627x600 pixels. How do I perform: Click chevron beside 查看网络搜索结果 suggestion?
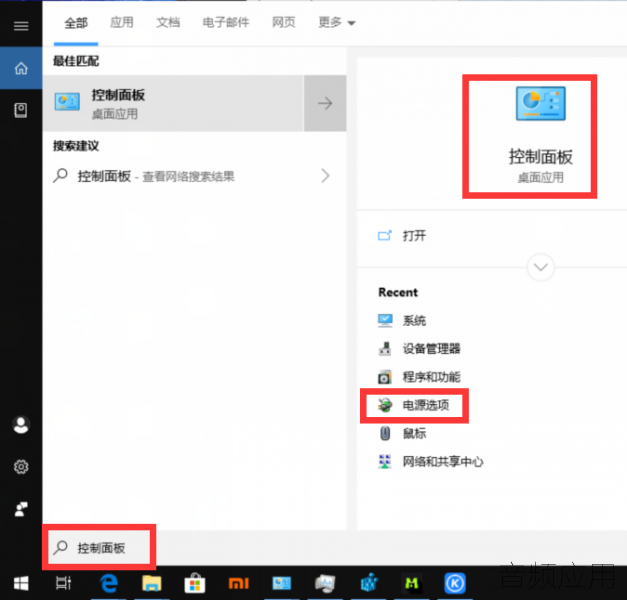(x=325, y=176)
